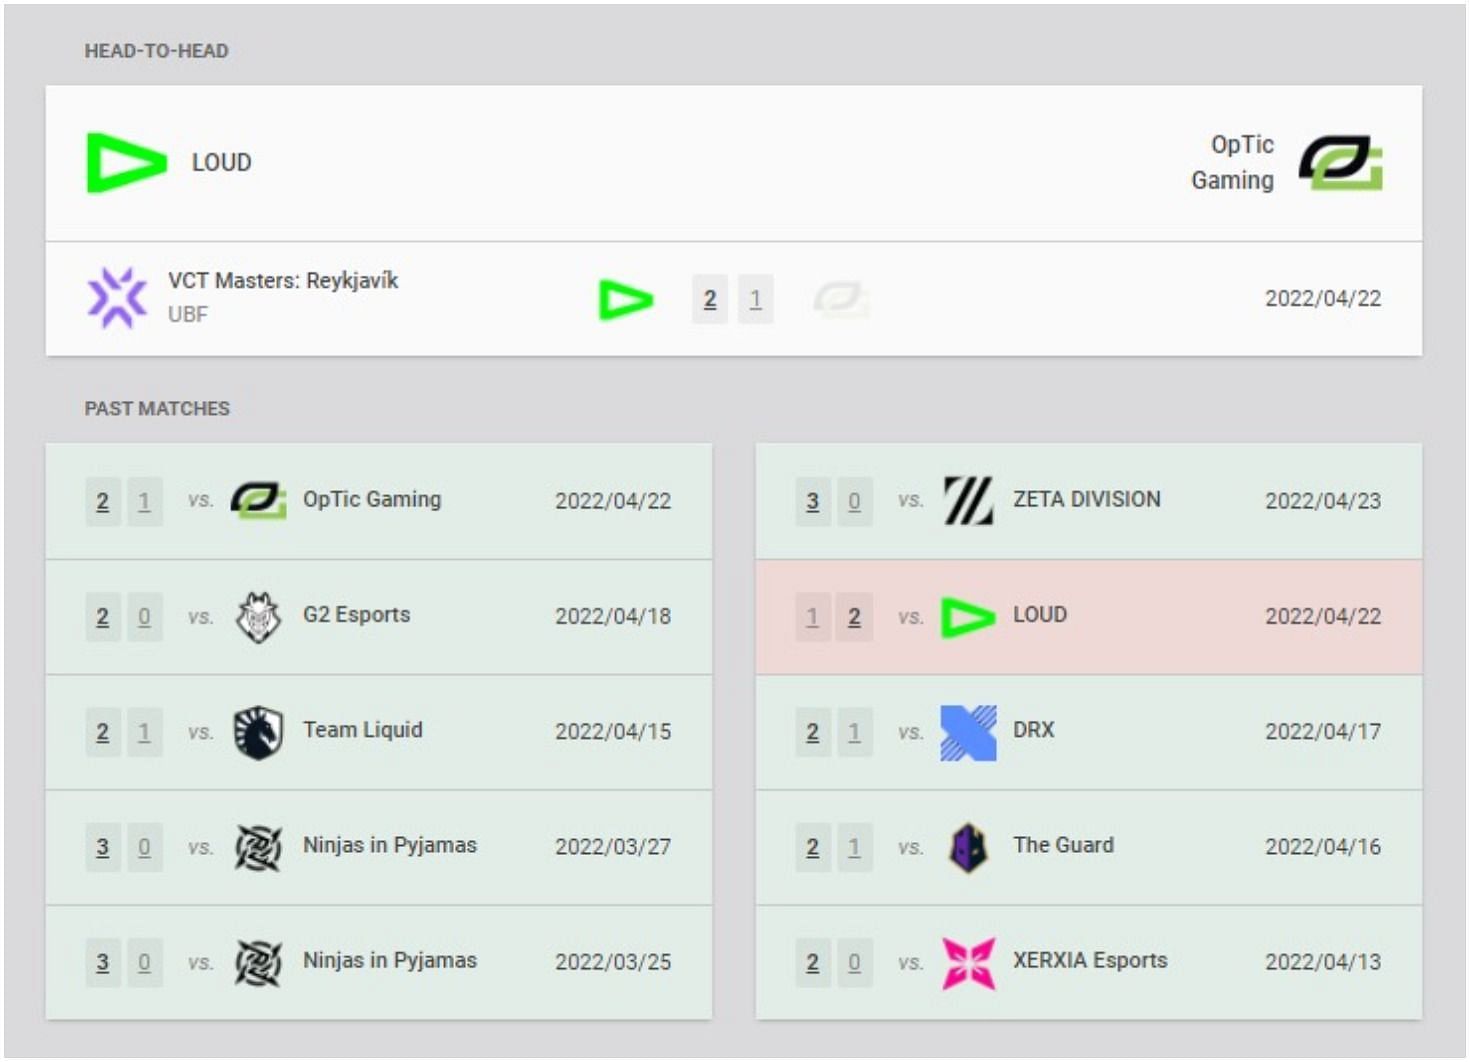
Task: Open VCT Masters Reykjavík event icon
Action: pyautogui.click(x=117, y=298)
